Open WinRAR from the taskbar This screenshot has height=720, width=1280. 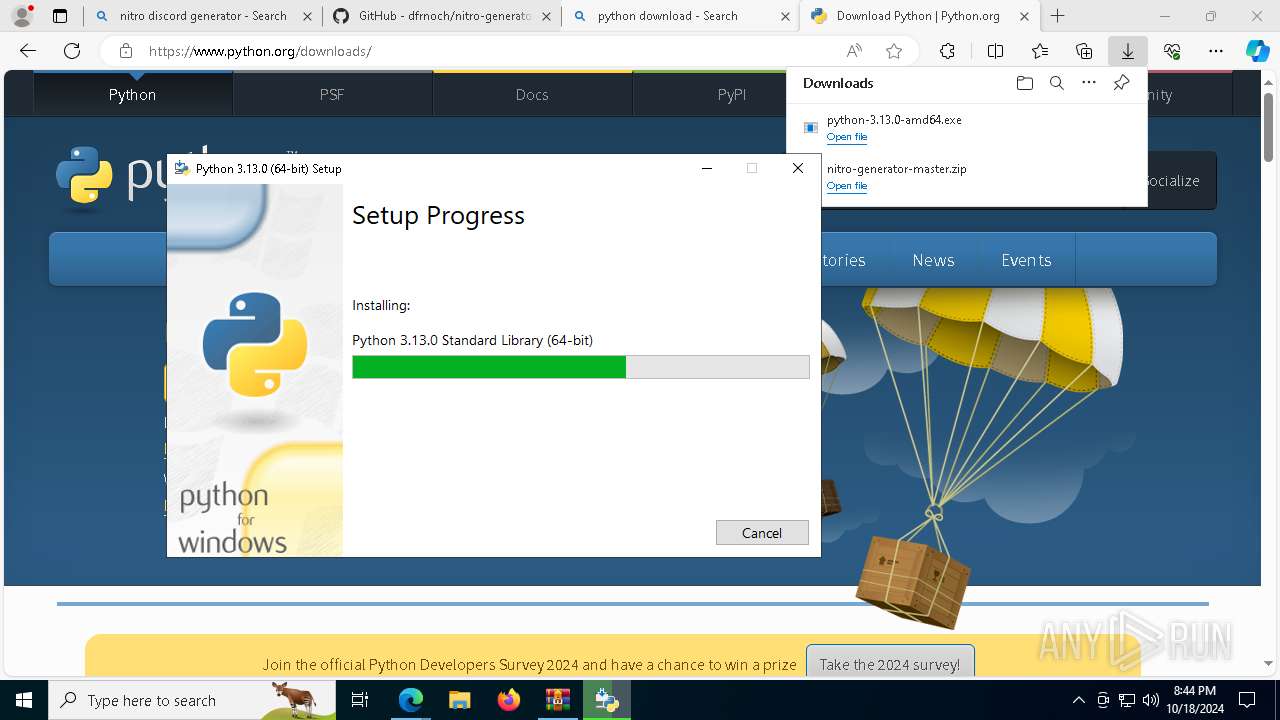(x=557, y=700)
